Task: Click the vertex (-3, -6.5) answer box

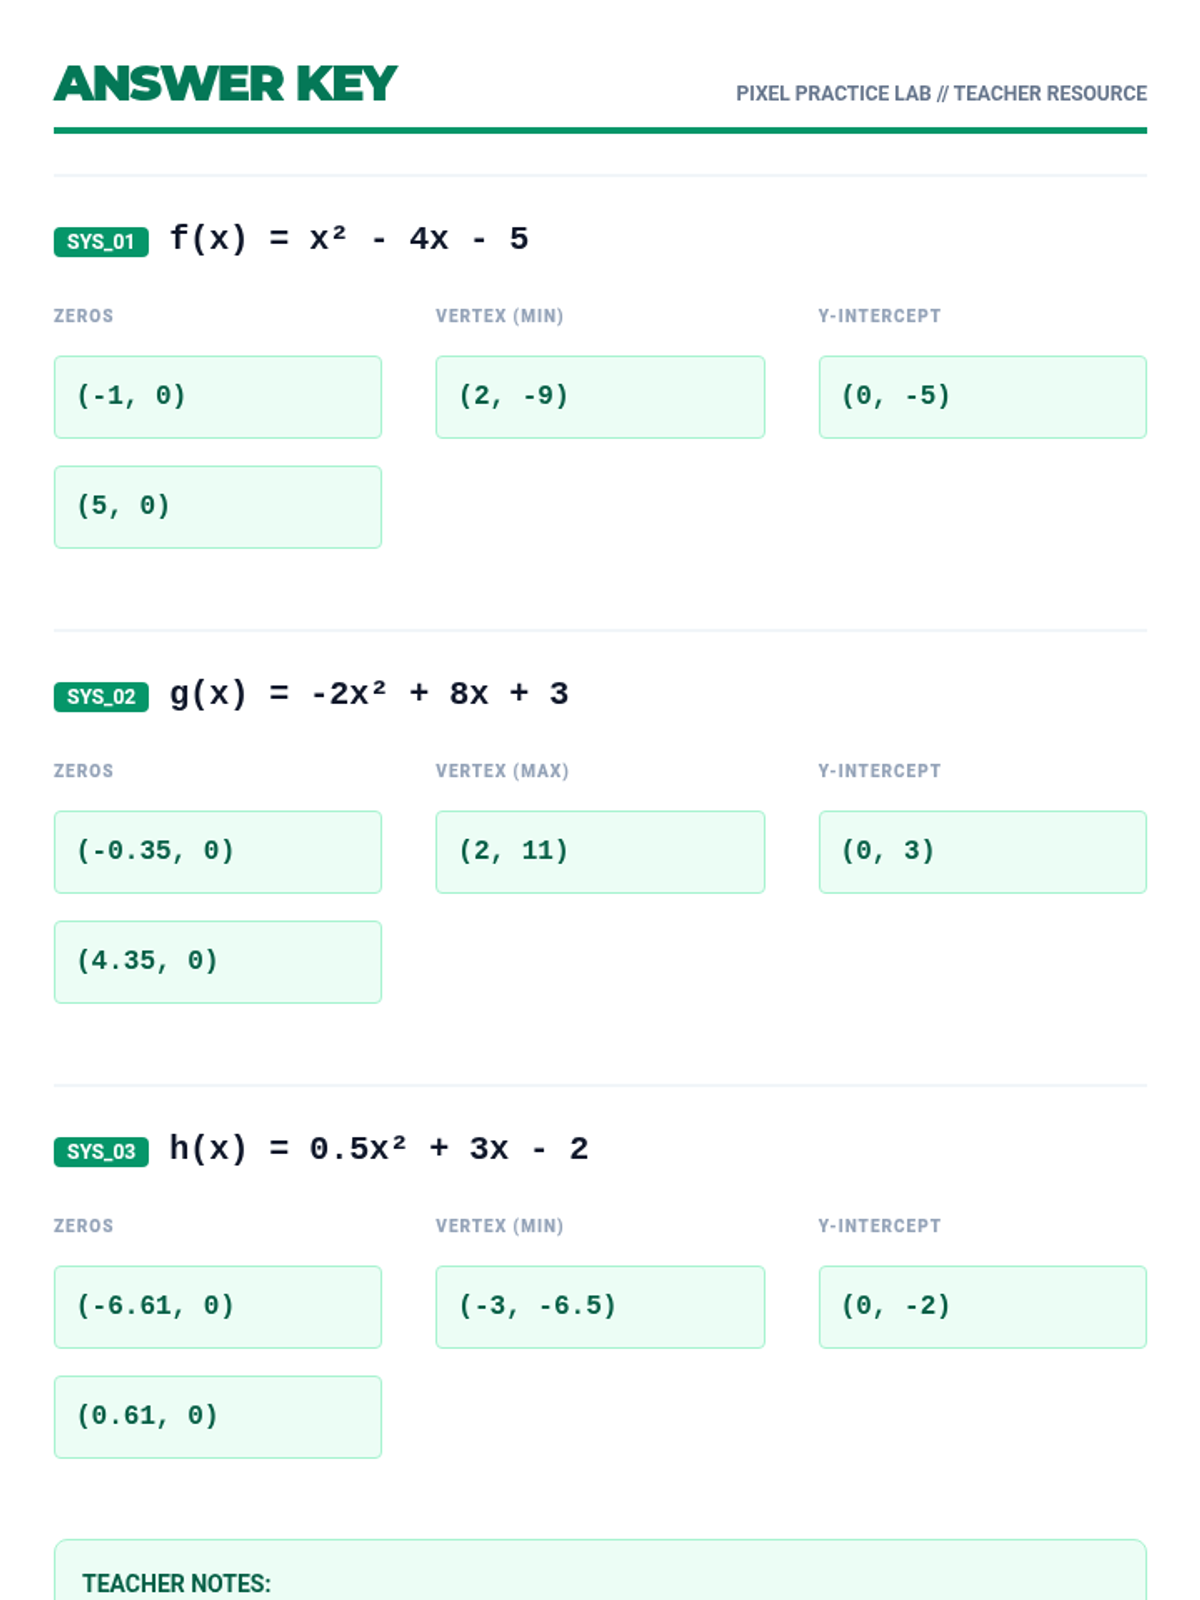Action: coord(600,1307)
